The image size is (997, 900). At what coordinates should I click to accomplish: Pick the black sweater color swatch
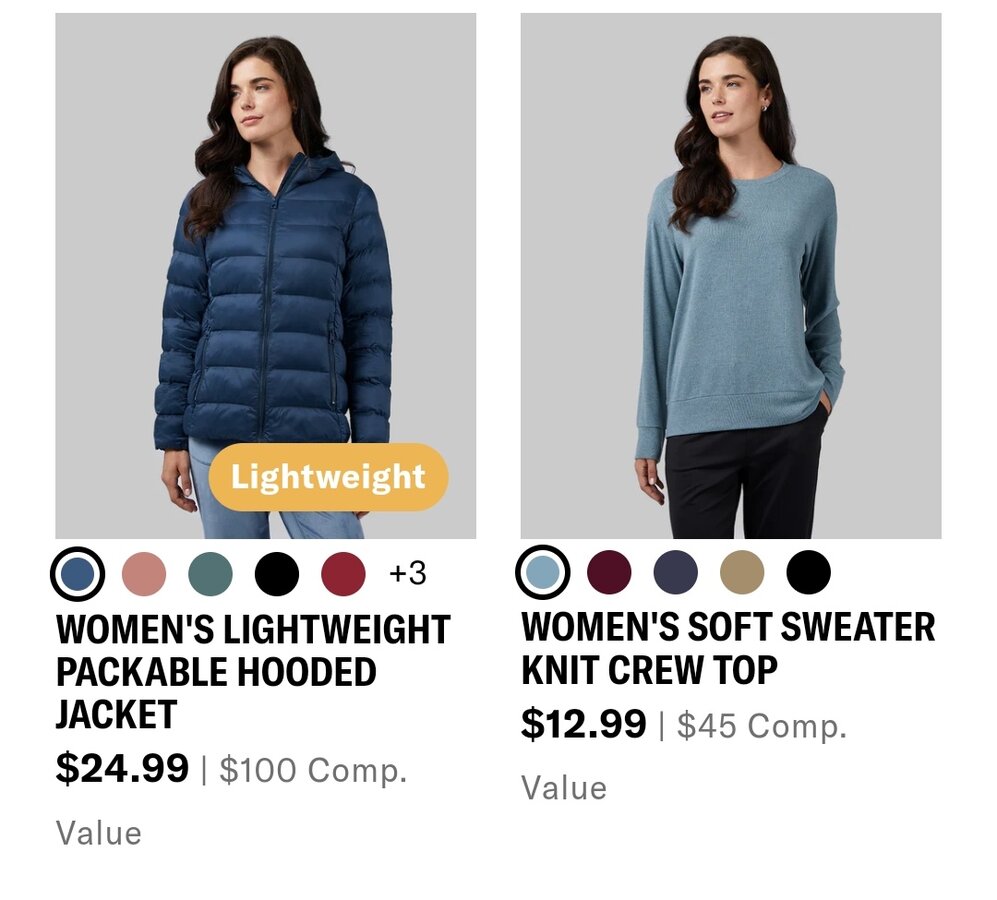point(808,572)
